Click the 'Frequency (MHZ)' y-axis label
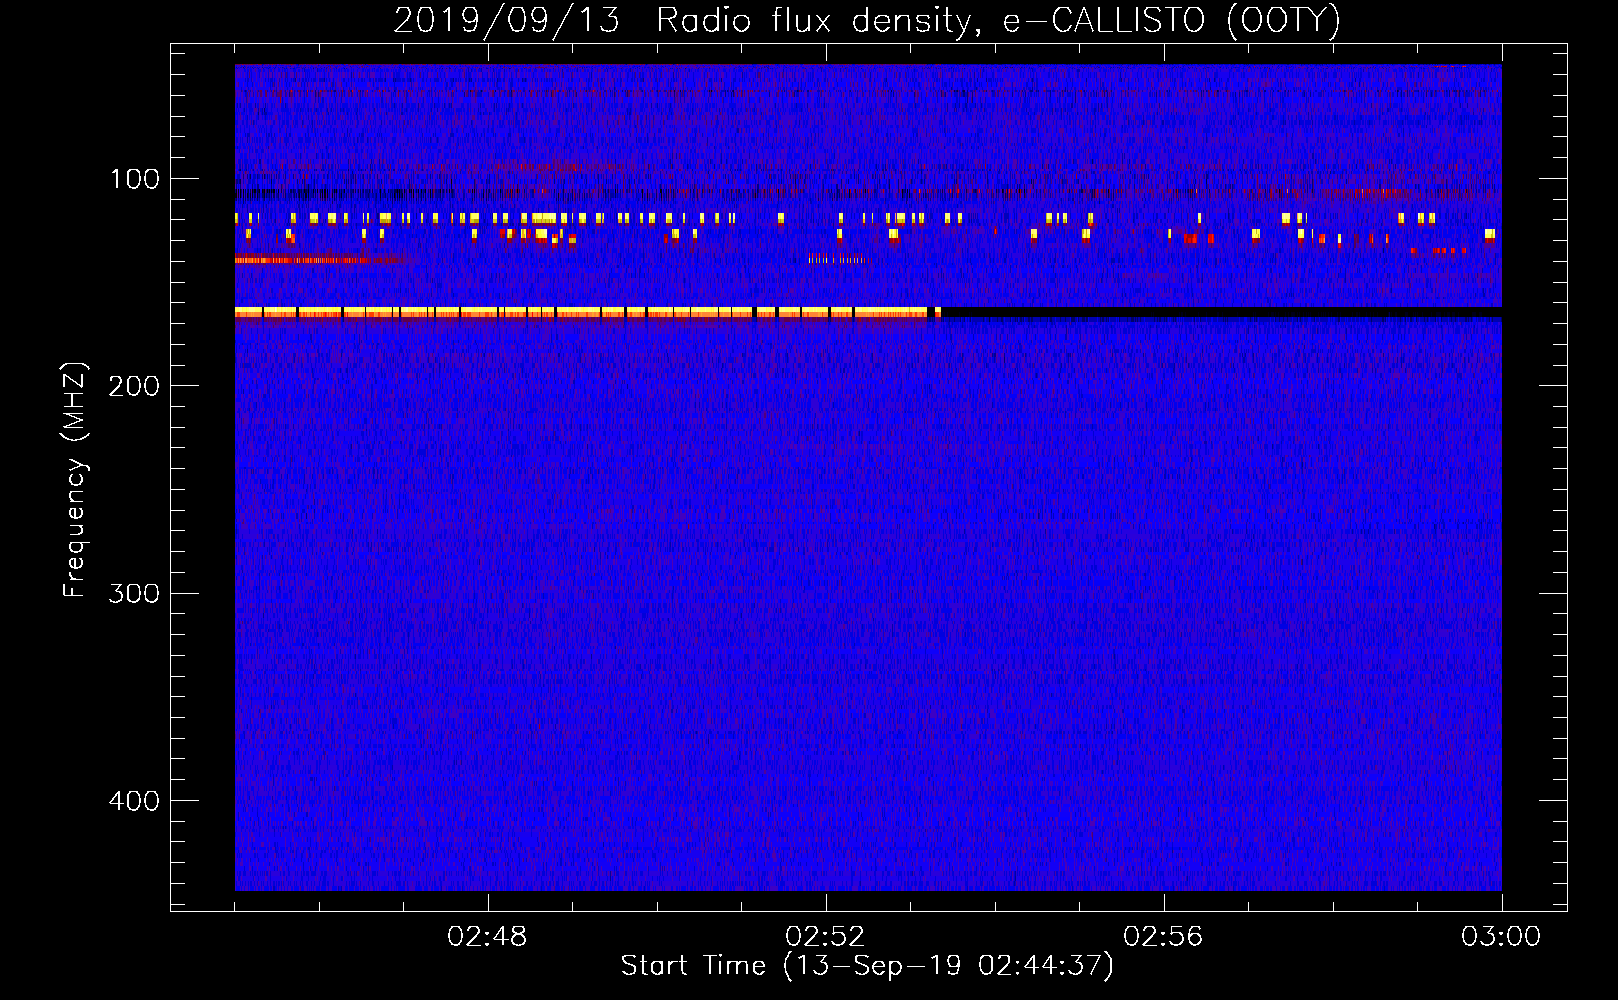Viewport: 1618px width, 1000px height. tap(75, 480)
